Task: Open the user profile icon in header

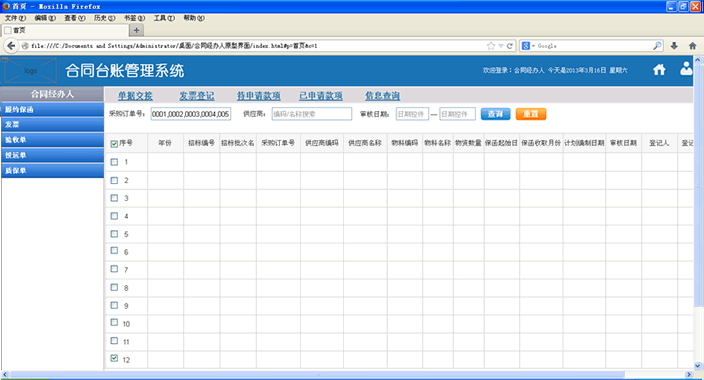Action: tap(686, 68)
